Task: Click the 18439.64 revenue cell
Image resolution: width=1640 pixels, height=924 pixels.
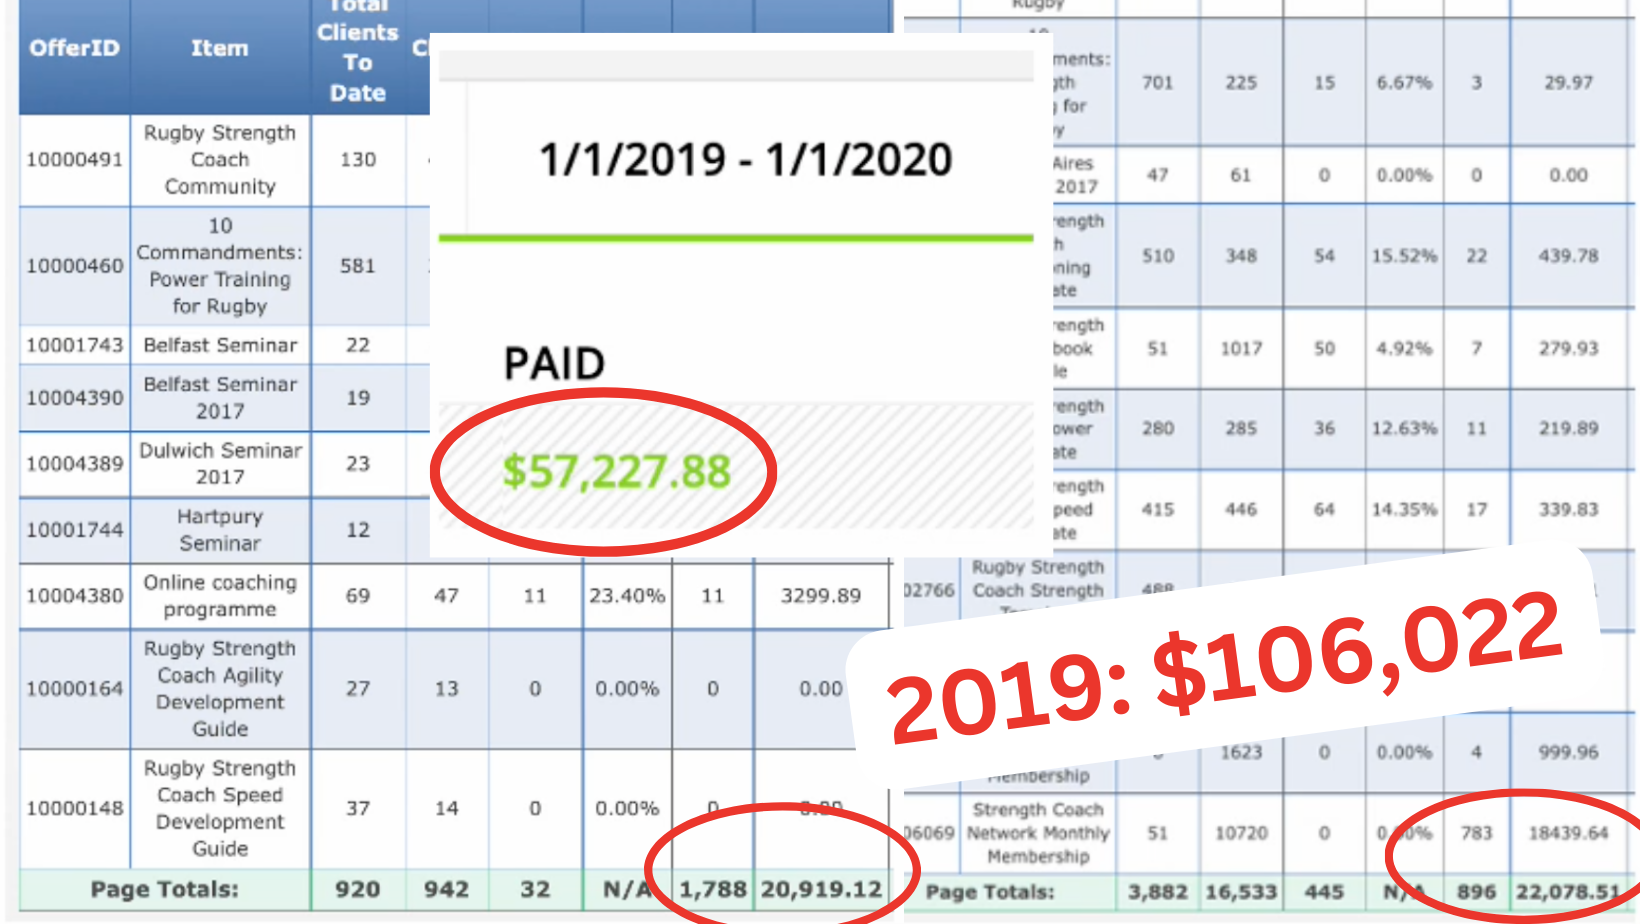Action: 1568,833
